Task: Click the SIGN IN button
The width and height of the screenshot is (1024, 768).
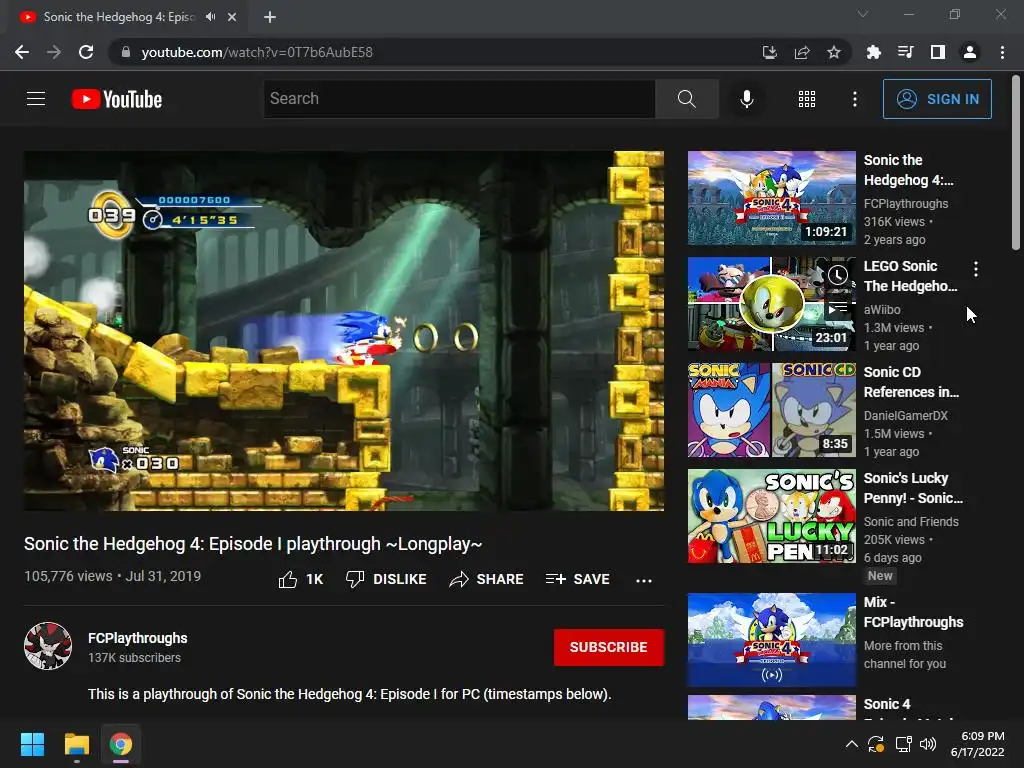Action: point(937,99)
